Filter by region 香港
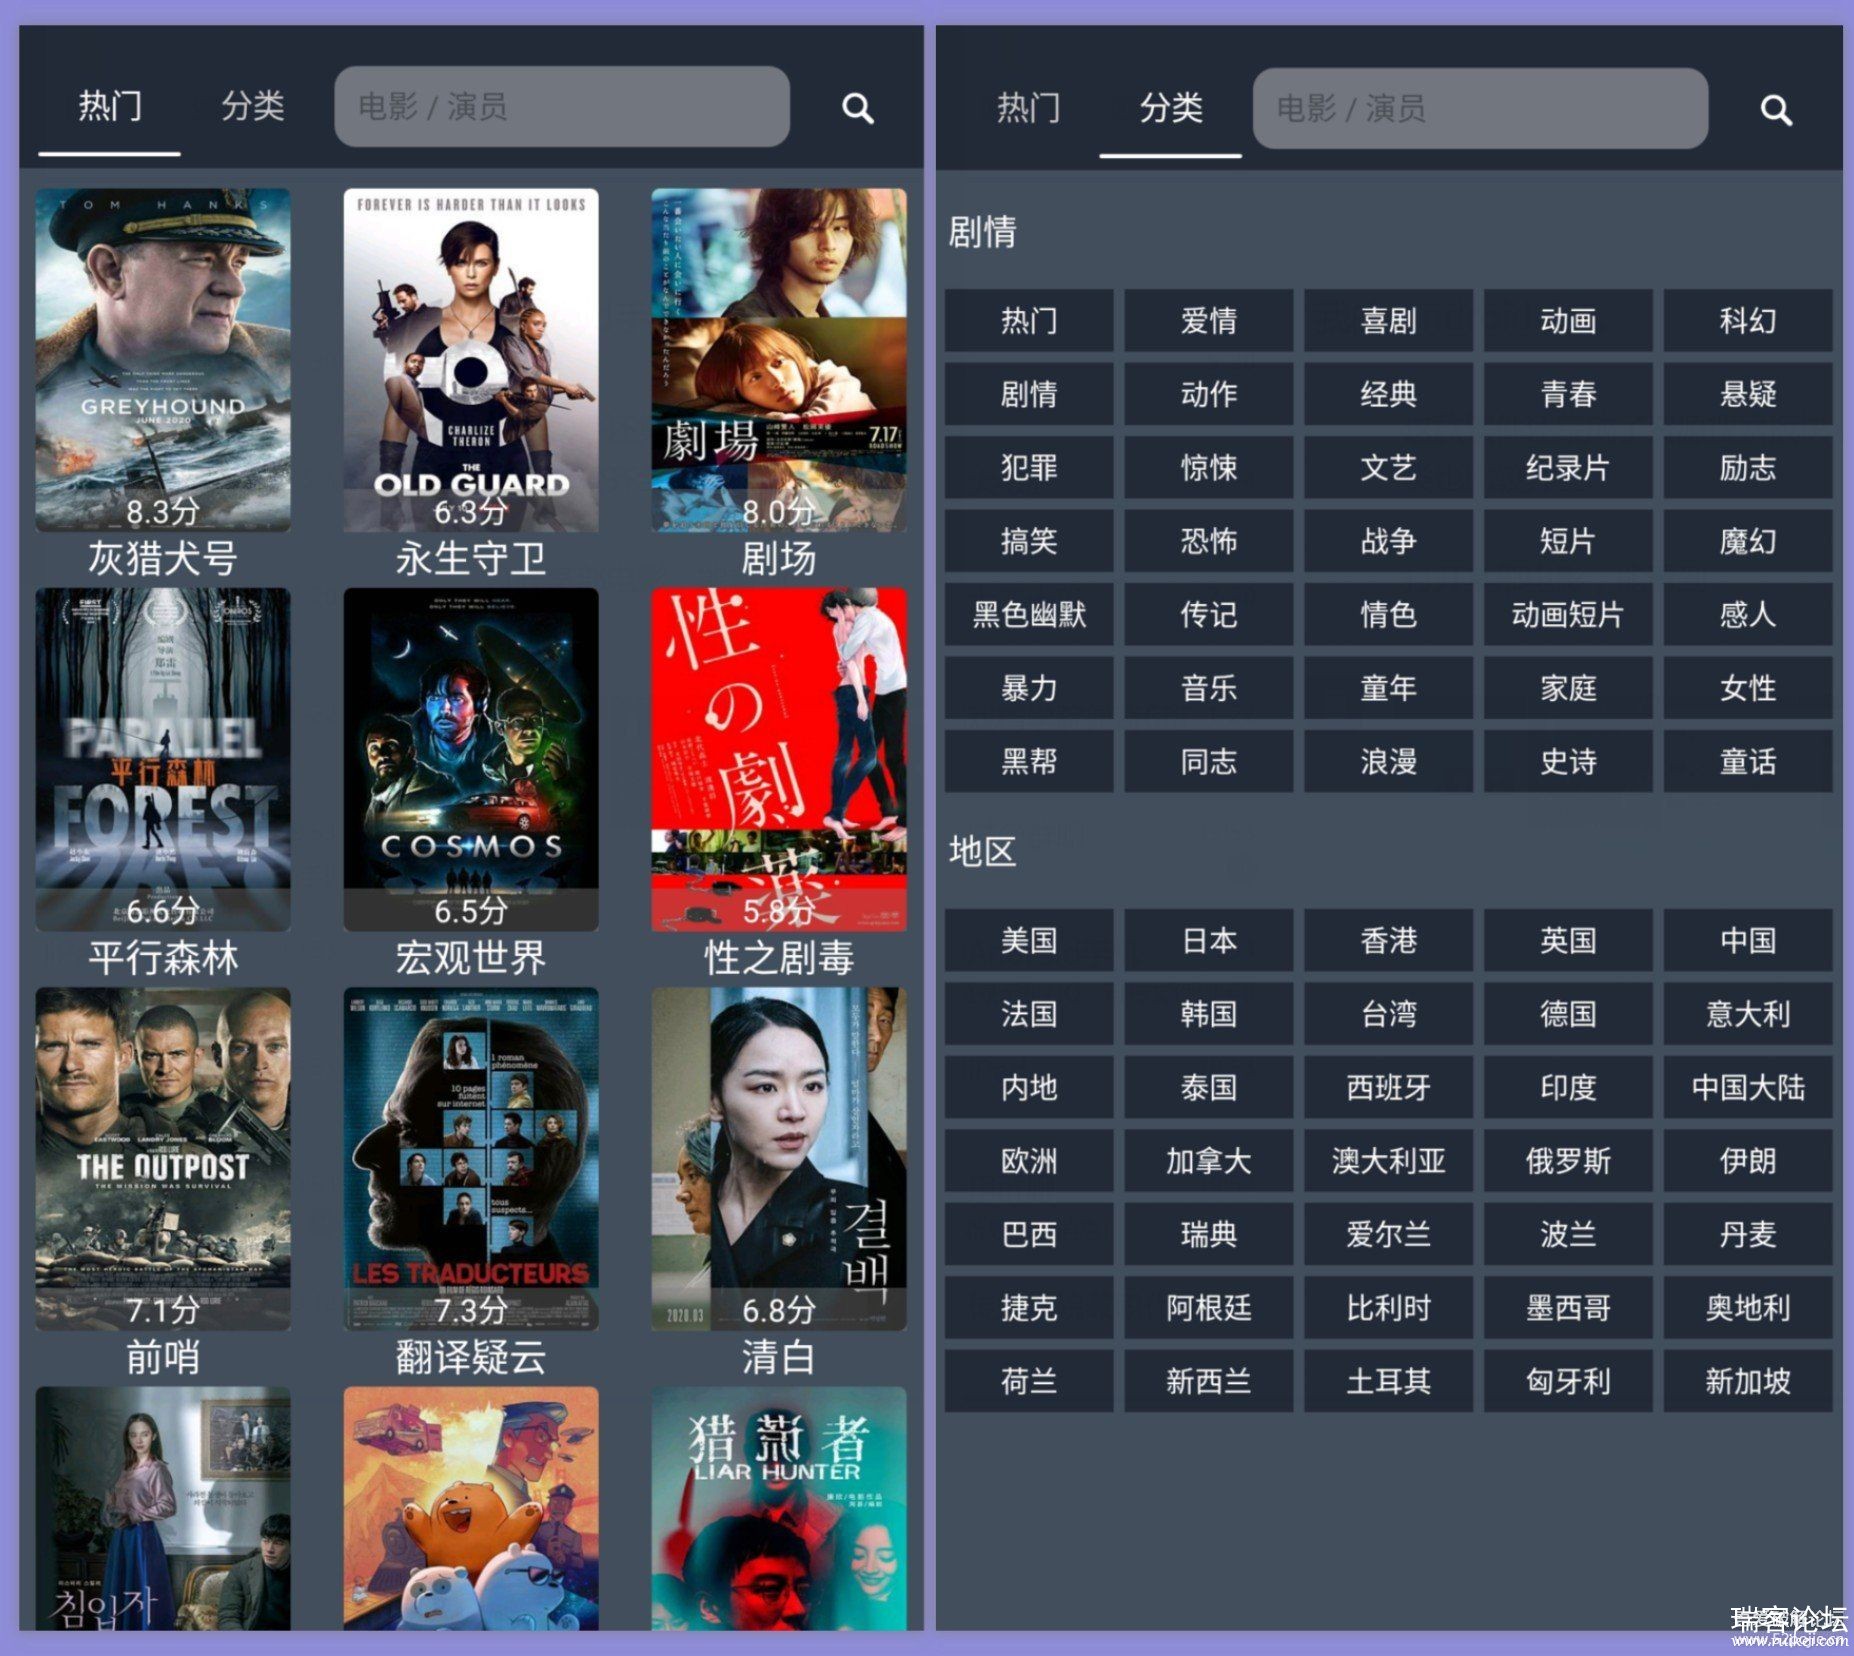This screenshot has height=1656, width=1854. (x=1388, y=940)
